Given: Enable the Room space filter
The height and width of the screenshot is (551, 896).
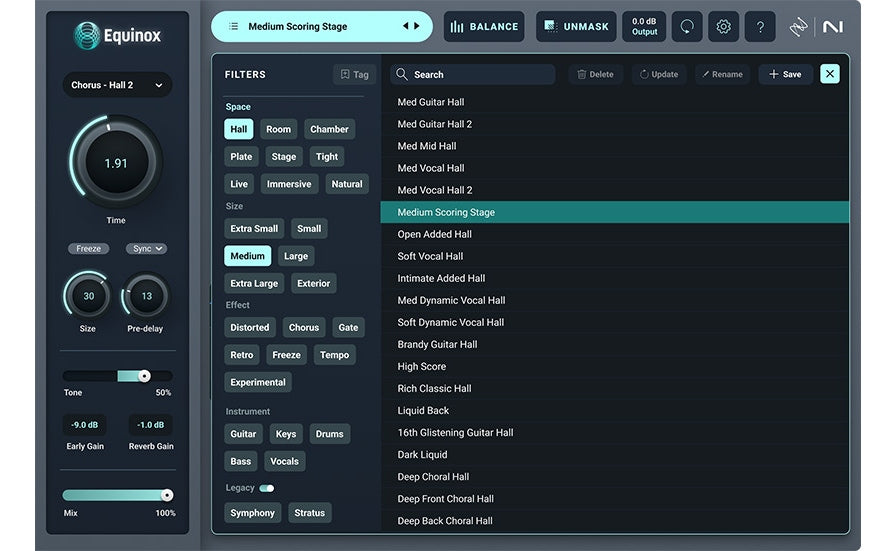Looking at the screenshot, I should click(x=278, y=129).
